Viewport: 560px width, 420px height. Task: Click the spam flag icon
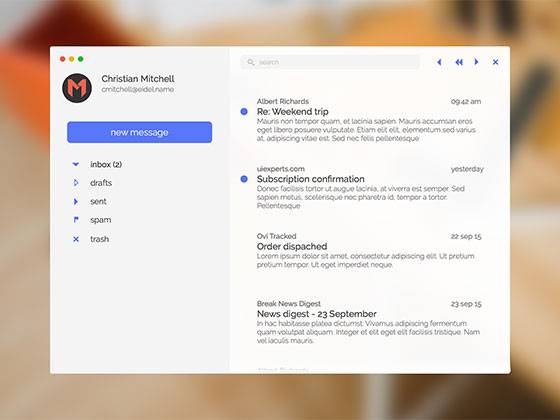(x=76, y=220)
